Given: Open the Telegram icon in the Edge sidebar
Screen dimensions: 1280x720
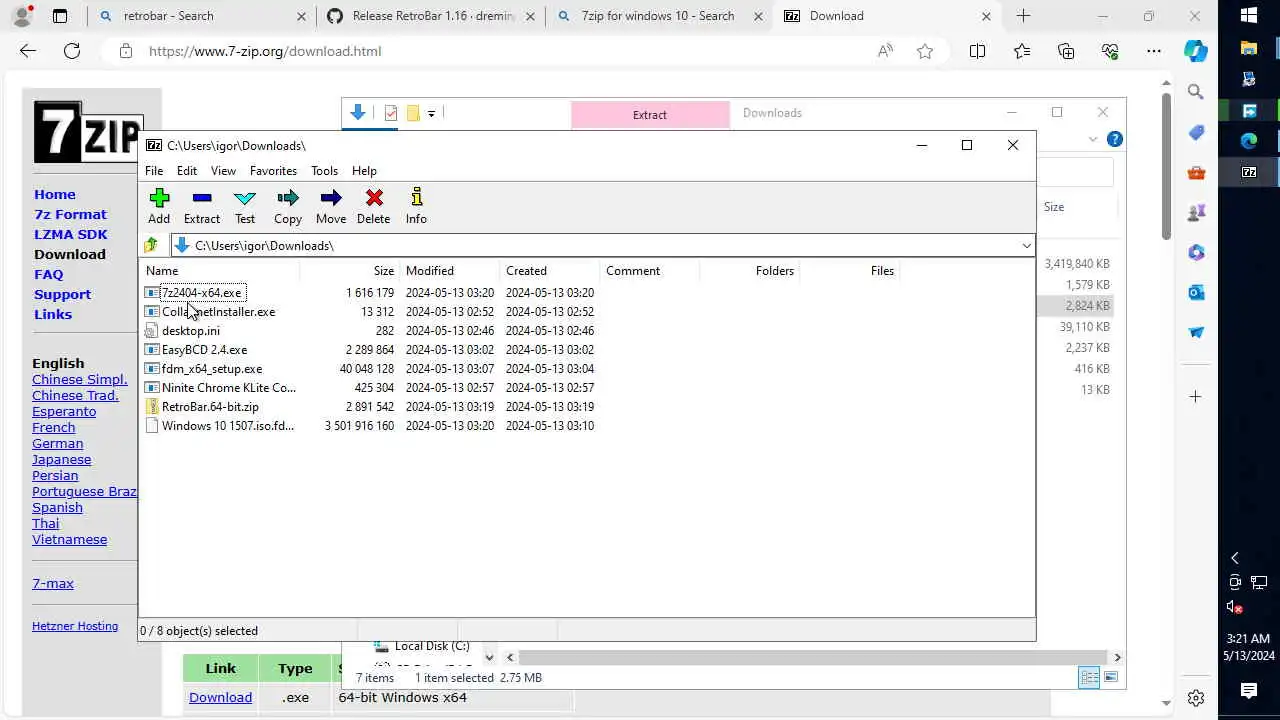Looking at the screenshot, I should 1196,332.
